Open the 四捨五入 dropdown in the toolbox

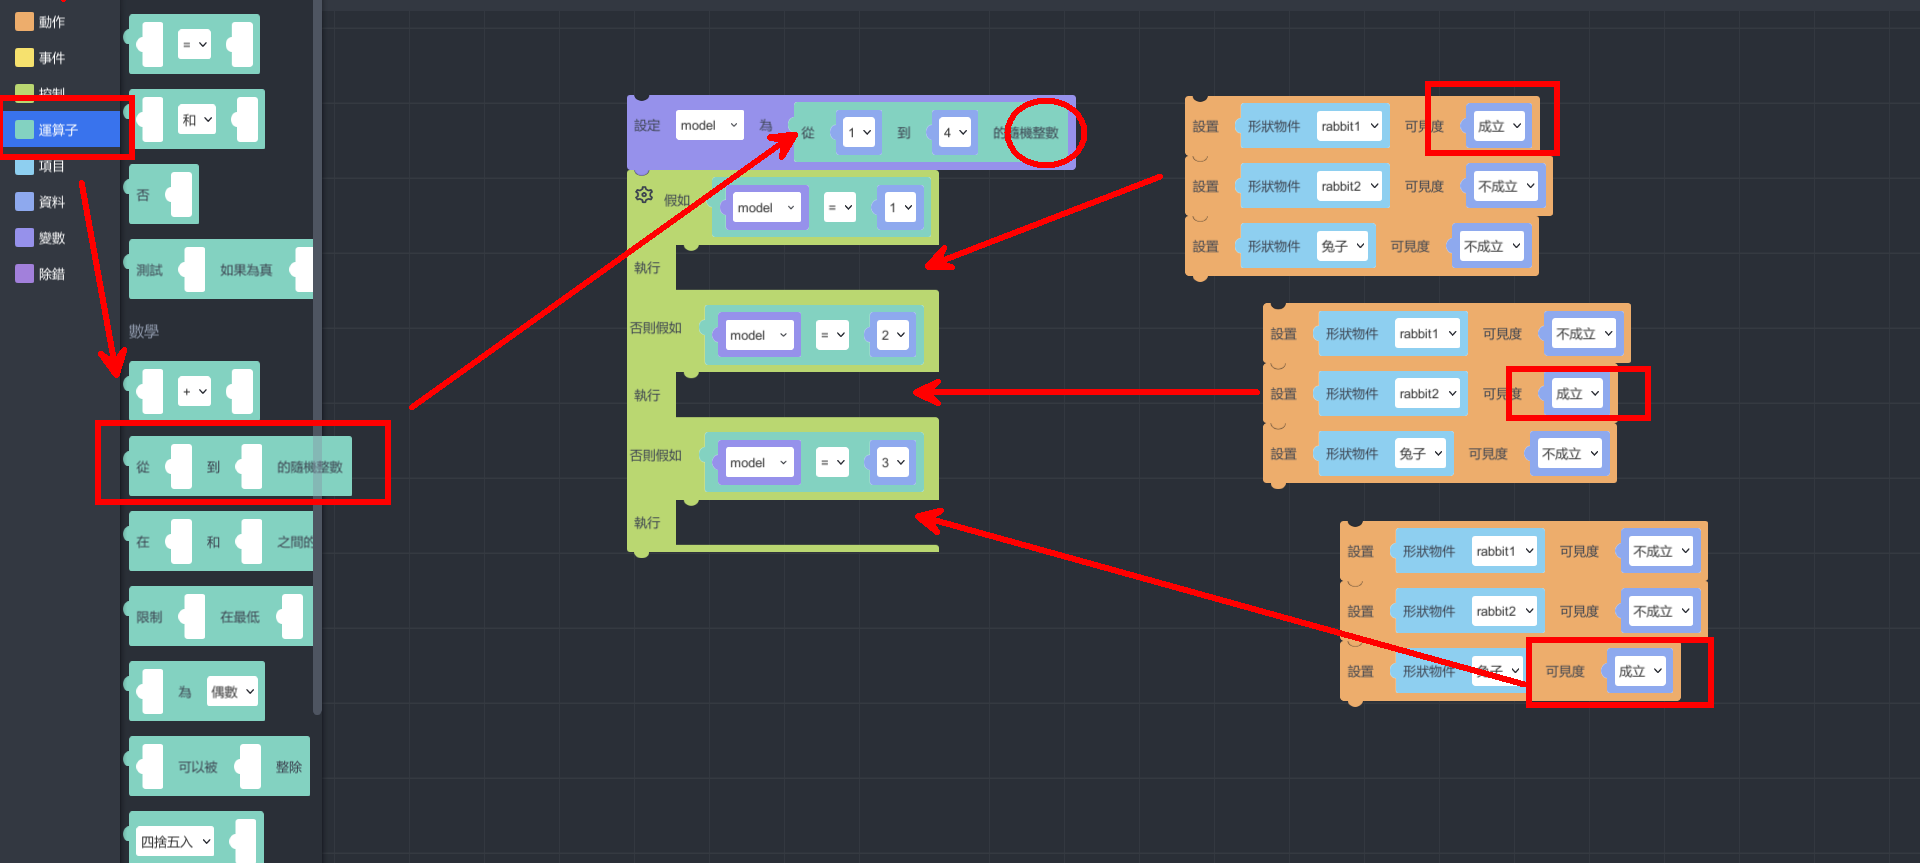[175, 842]
